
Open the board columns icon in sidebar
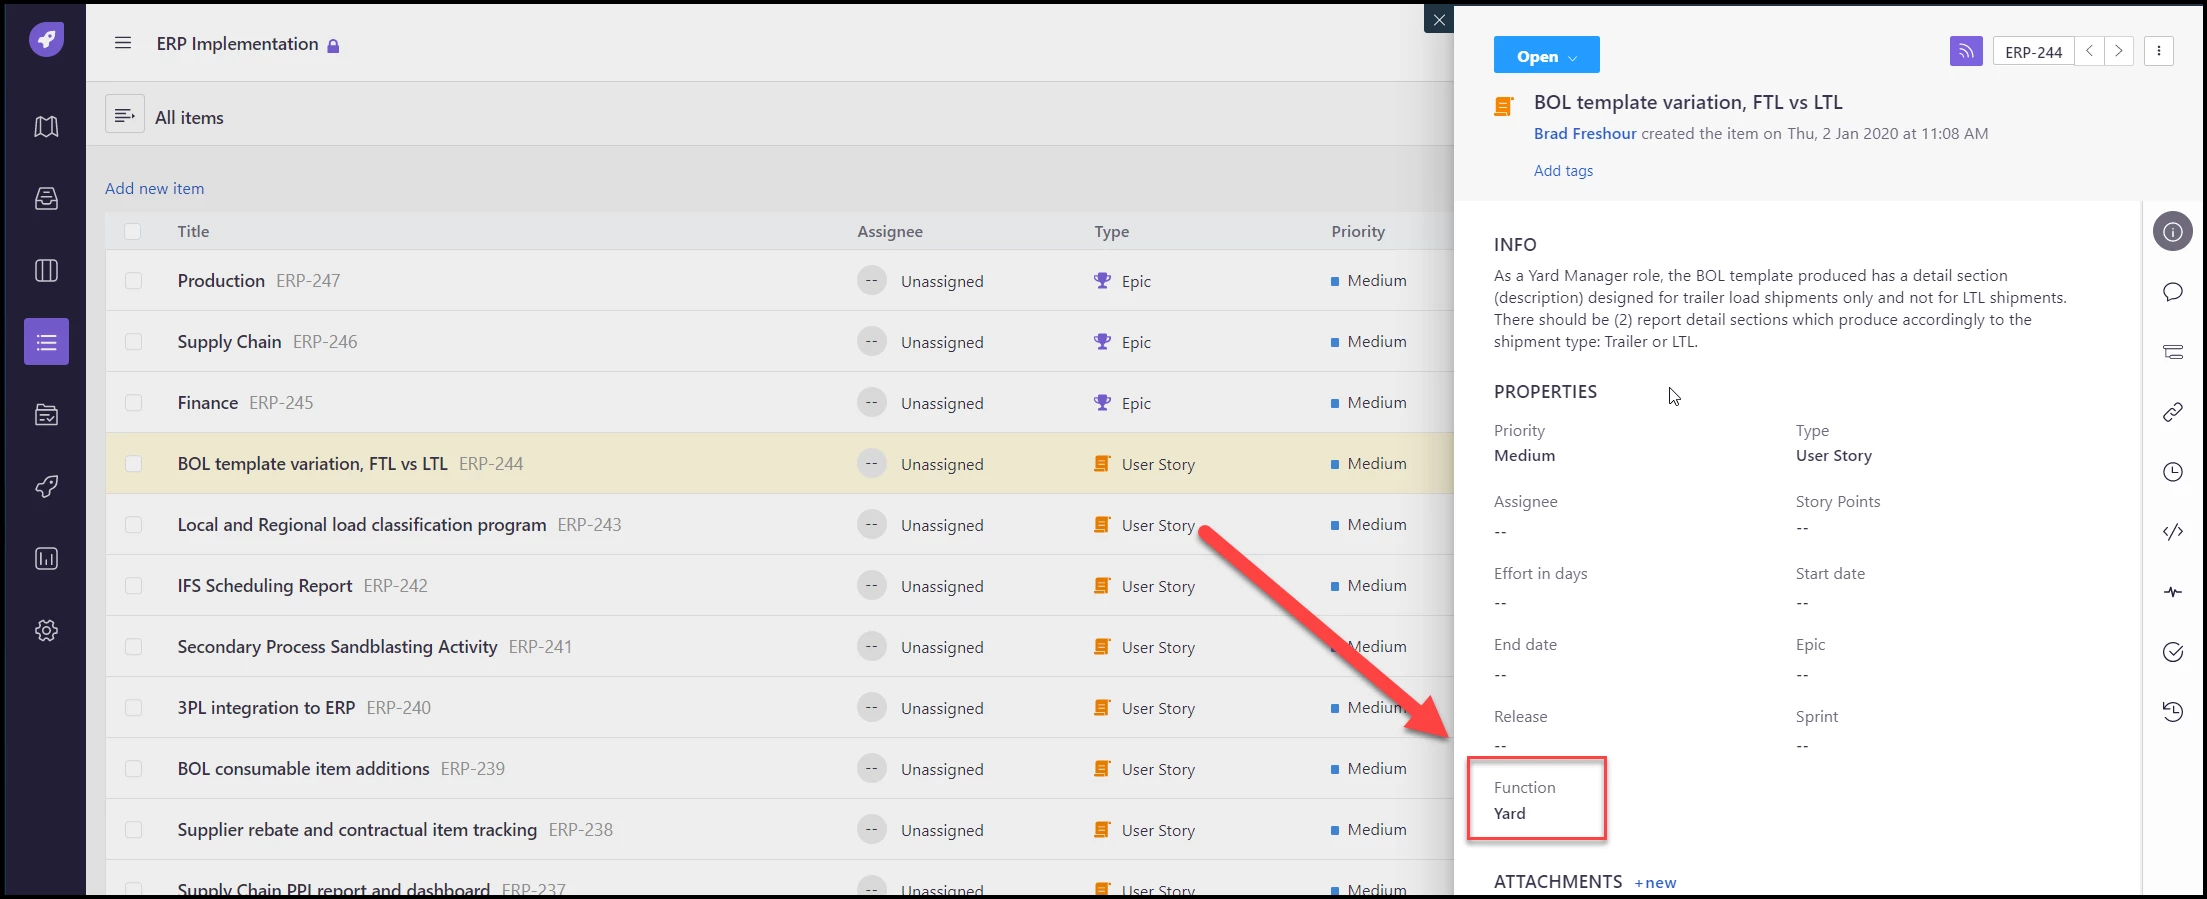[x=46, y=271]
